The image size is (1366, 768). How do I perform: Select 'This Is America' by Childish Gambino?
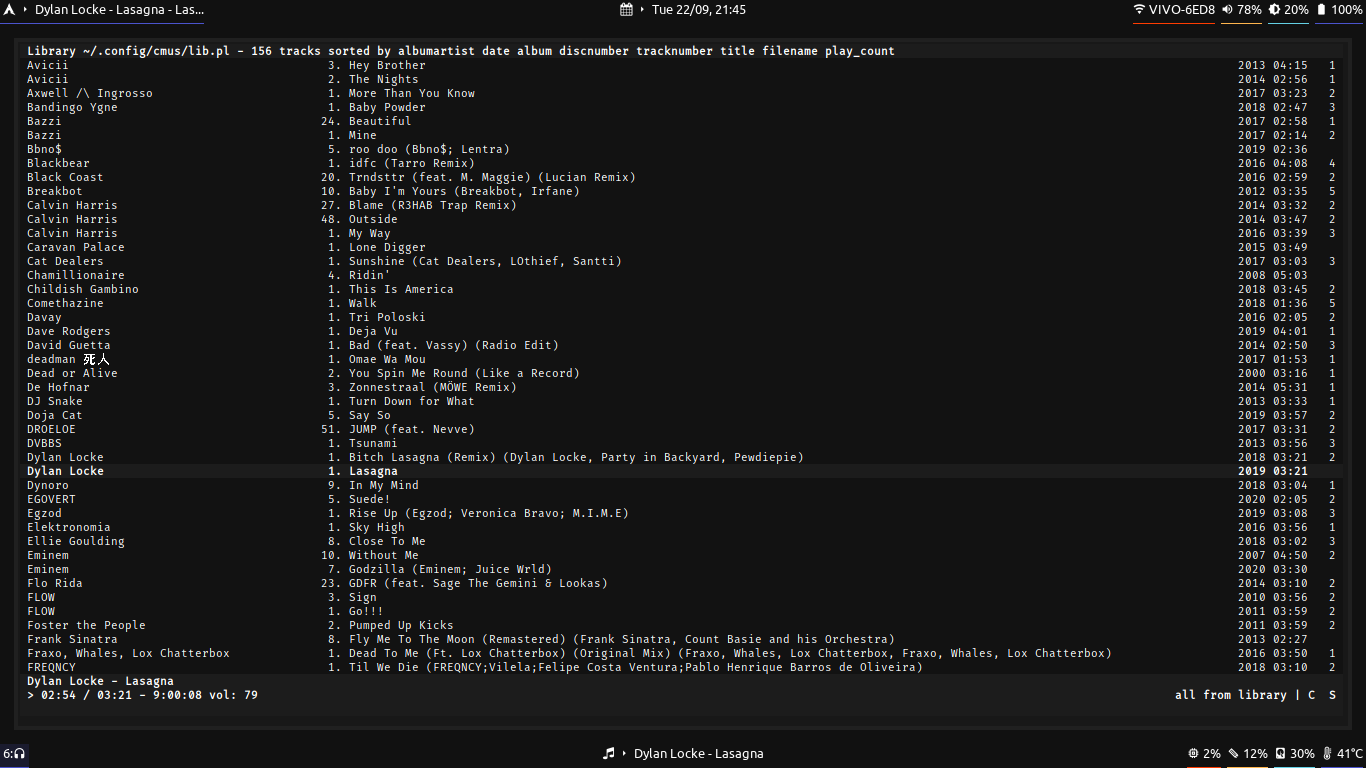click(683, 289)
